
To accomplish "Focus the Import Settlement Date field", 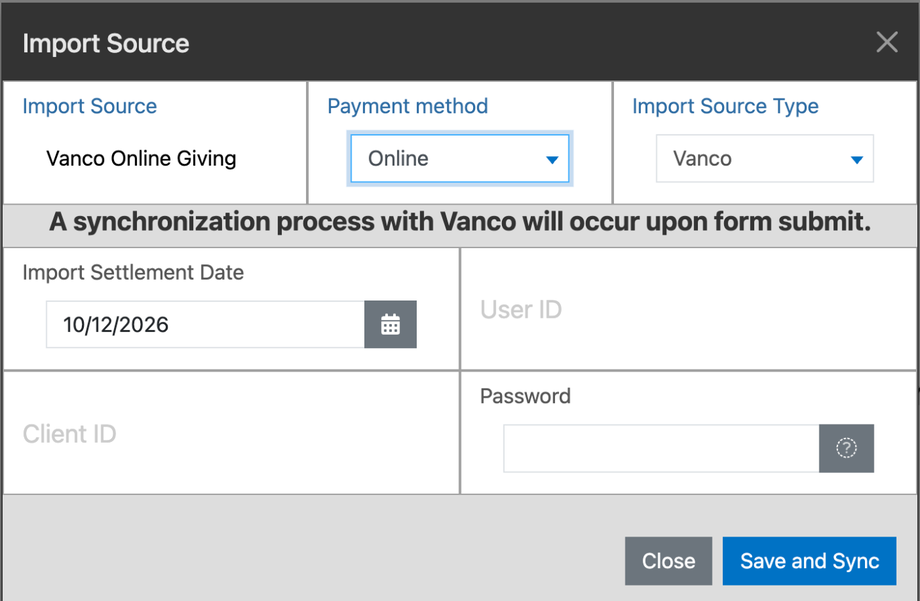I will coord(205,325).
